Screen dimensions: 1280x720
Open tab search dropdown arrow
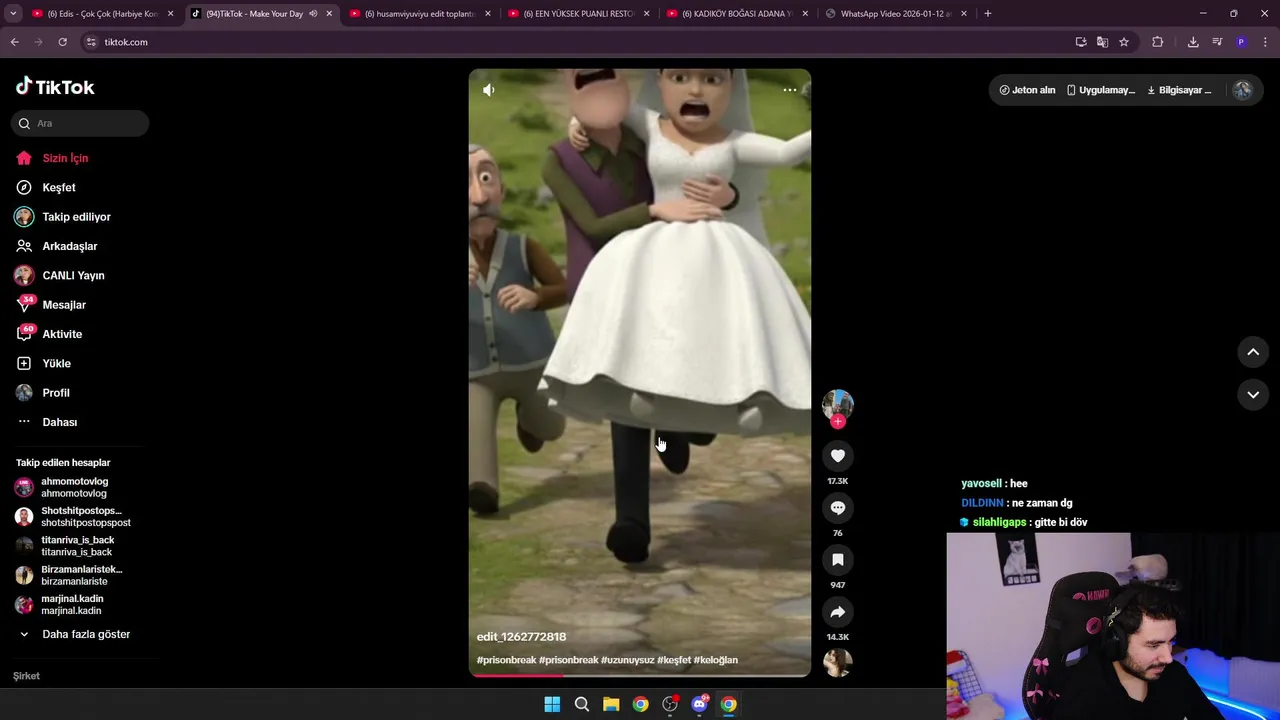pos(13,14)
